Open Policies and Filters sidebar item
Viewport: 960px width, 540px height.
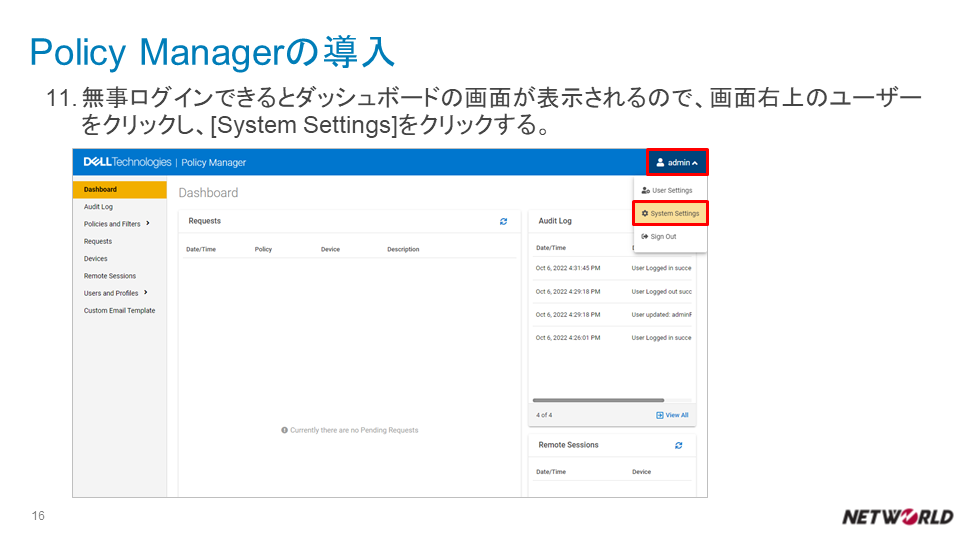tap(112, 224)
